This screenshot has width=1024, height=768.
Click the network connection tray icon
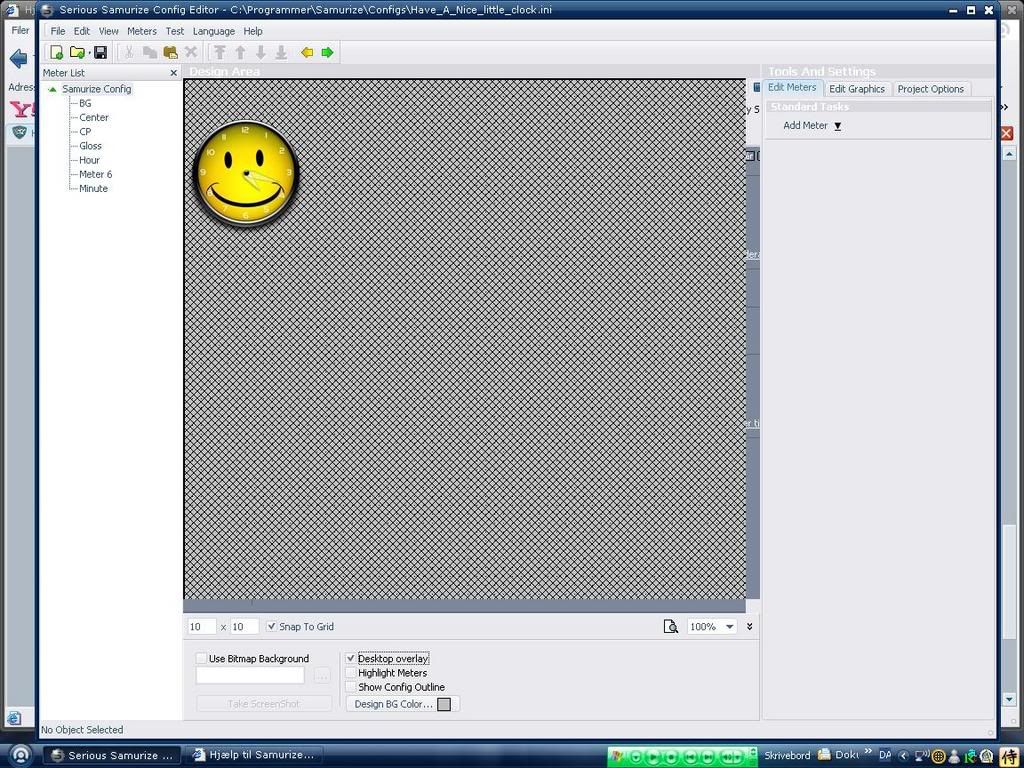point(922,756)
